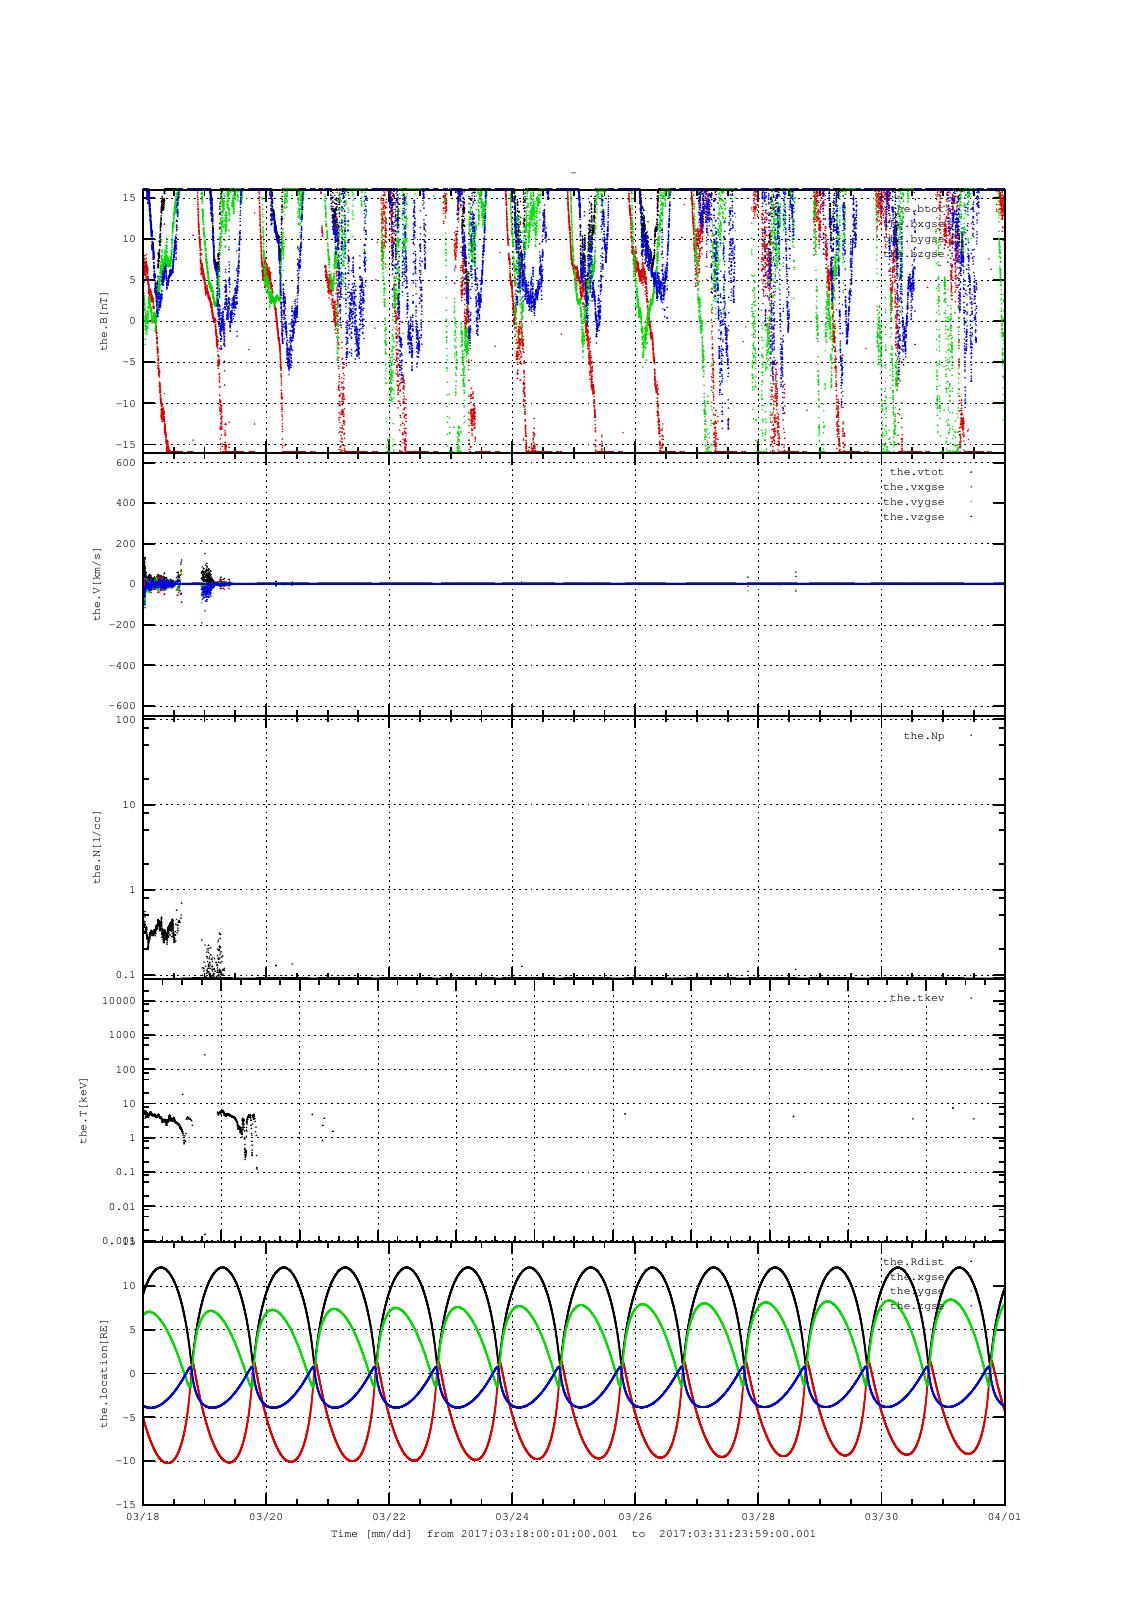Click the 'the.xgse' legend entry in location panel

point(916,1277)
